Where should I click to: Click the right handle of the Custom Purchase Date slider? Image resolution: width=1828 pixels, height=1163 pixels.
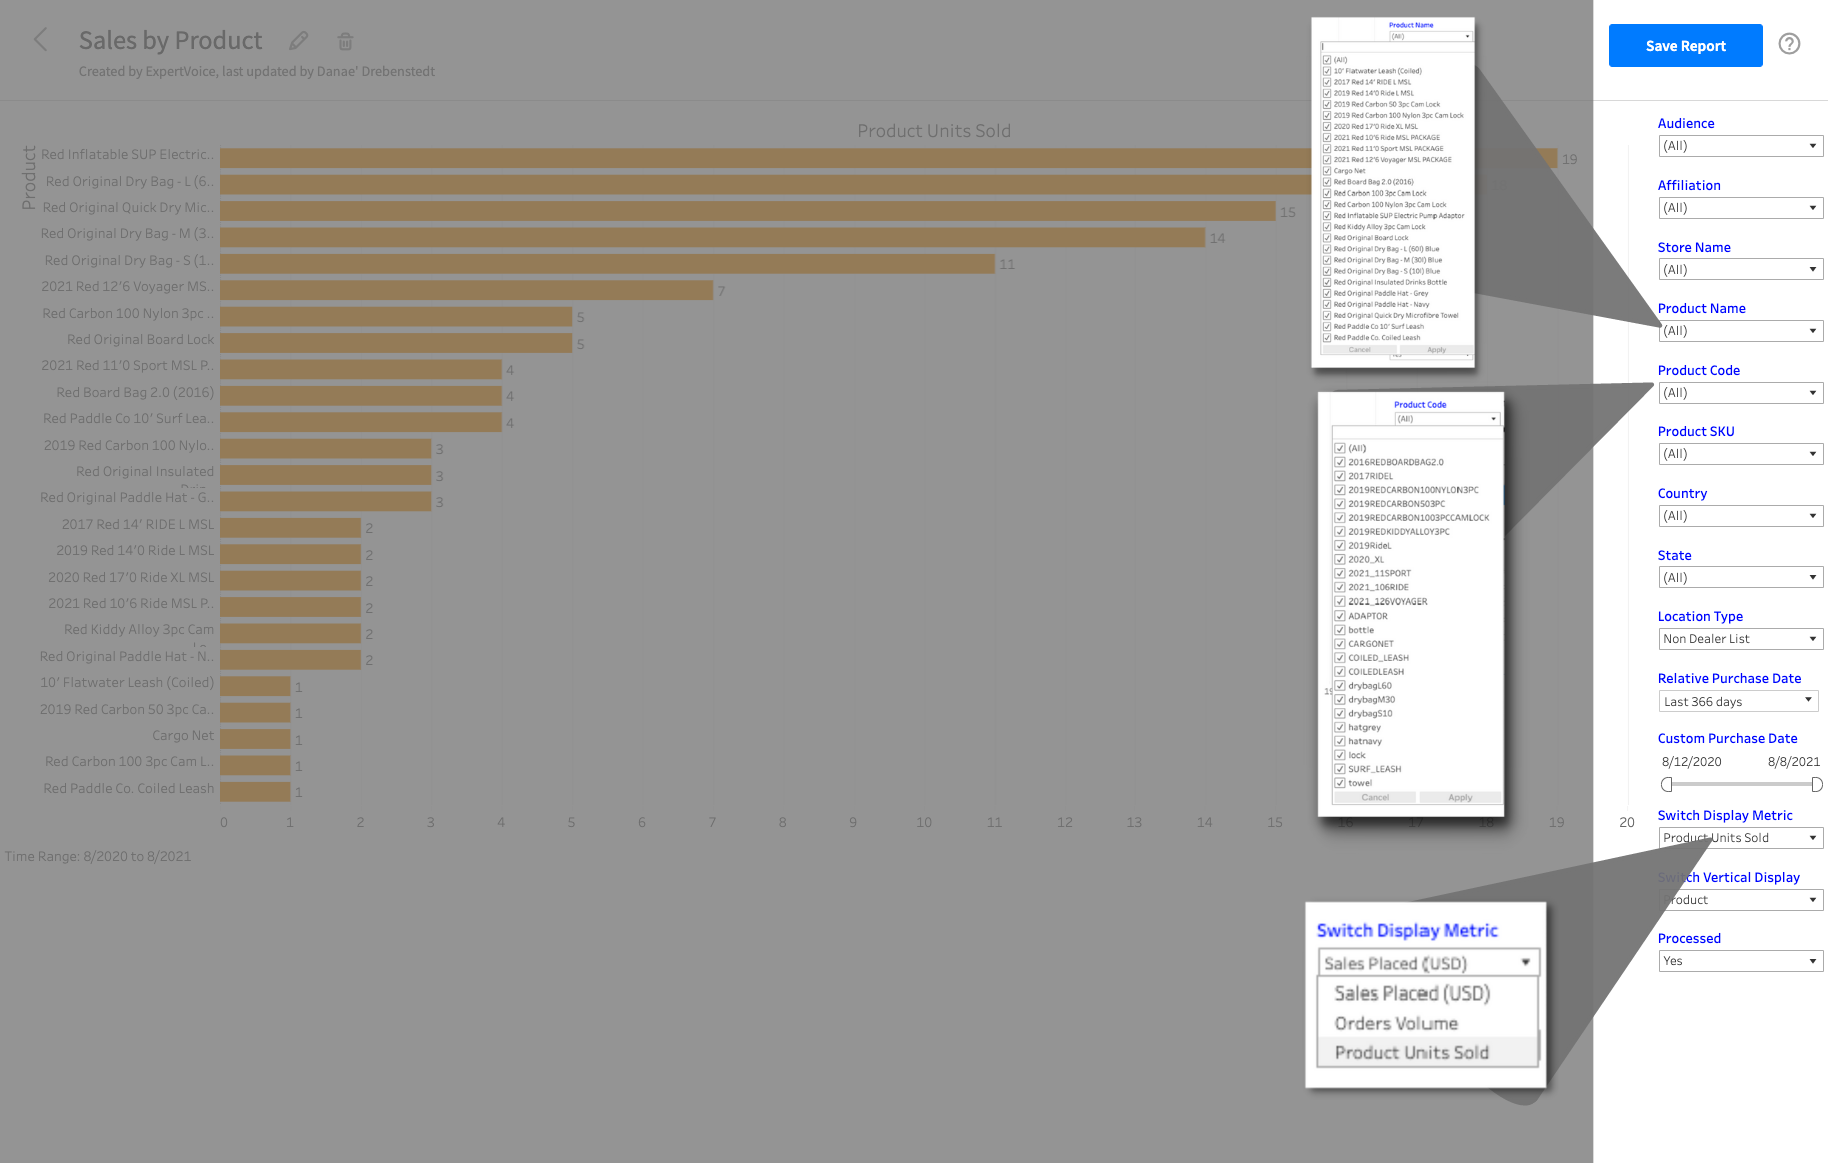pyautogui.click(x=1817, y=785)
